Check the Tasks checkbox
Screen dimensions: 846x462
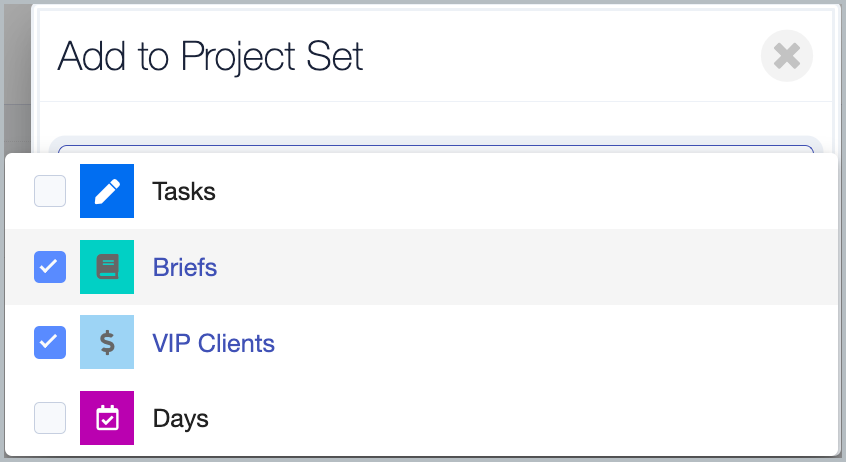(50, 191)
